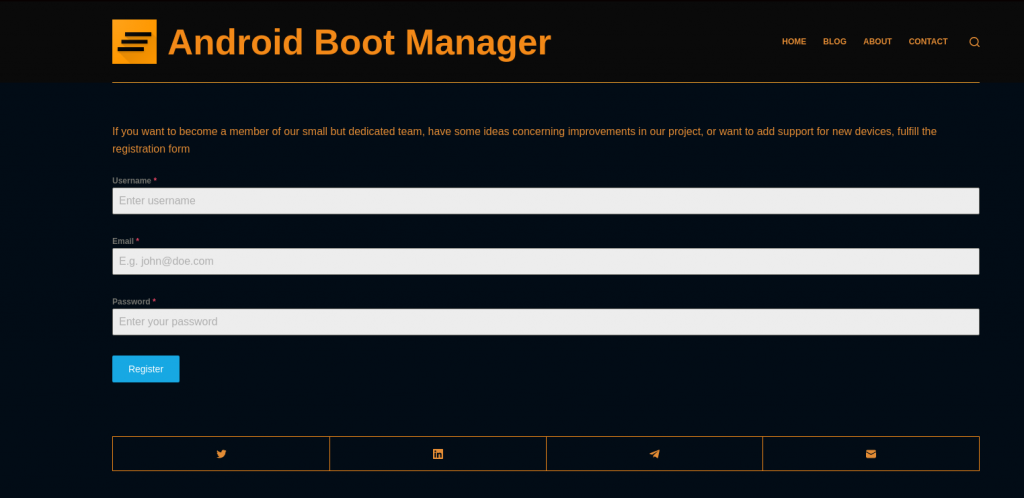Click the Register button
This screenshot has width=1024, height=498.
click(x=146, y=369)
